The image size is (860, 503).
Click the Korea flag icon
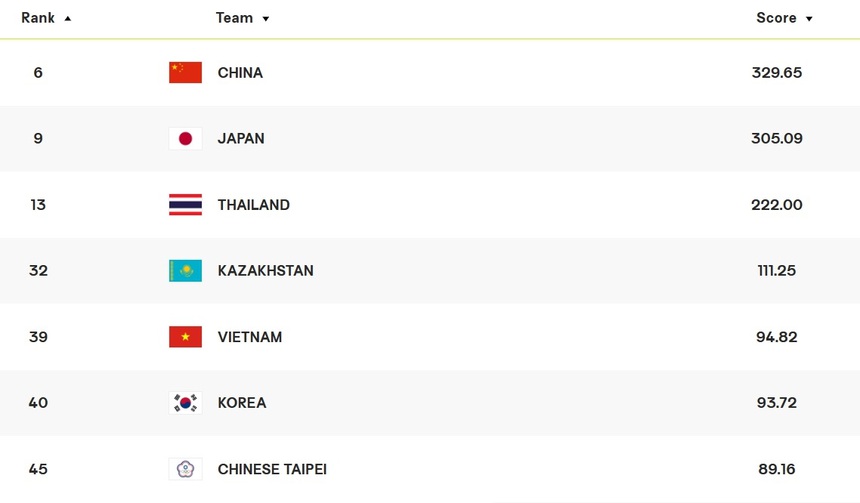tap(185, 403)
